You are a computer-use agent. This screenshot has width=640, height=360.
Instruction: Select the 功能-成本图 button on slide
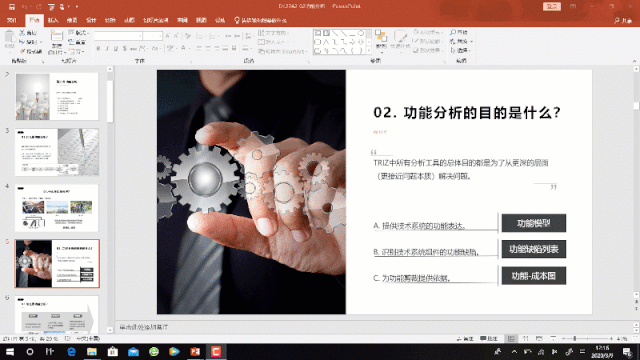point(533,276)
